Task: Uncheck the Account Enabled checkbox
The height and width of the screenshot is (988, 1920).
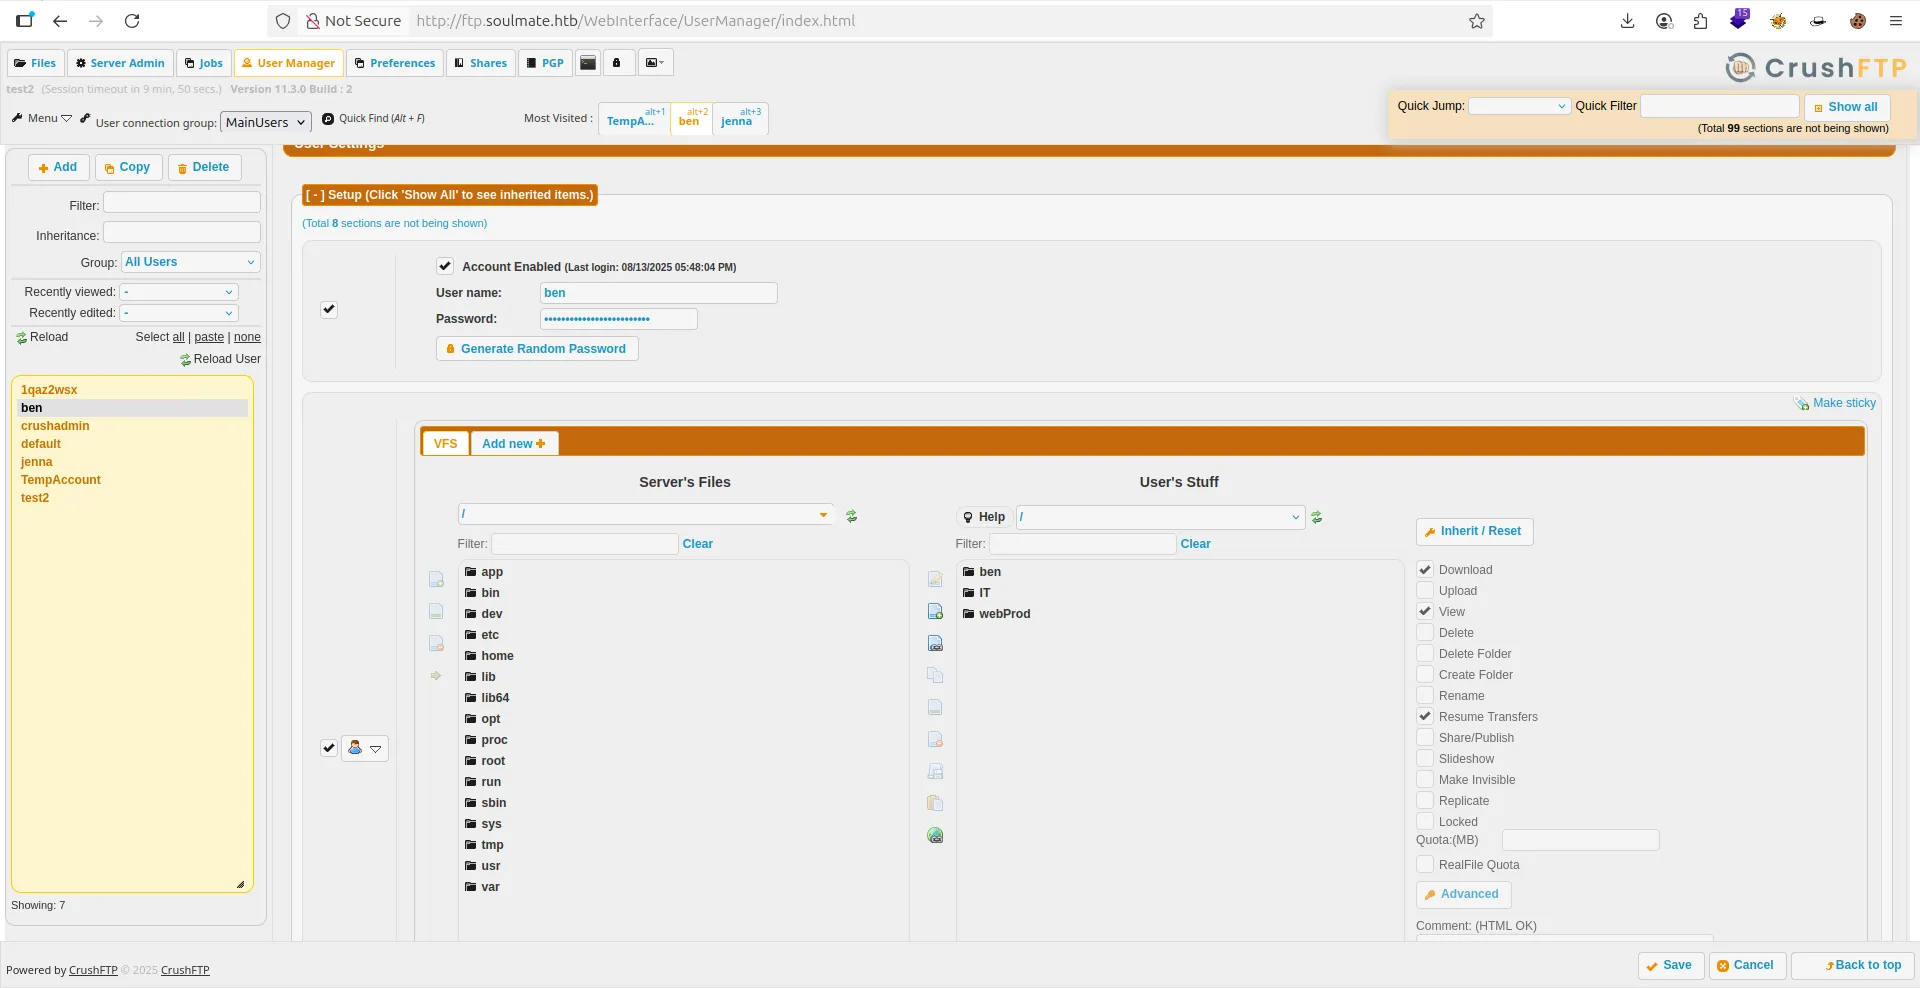Action: 445,266
